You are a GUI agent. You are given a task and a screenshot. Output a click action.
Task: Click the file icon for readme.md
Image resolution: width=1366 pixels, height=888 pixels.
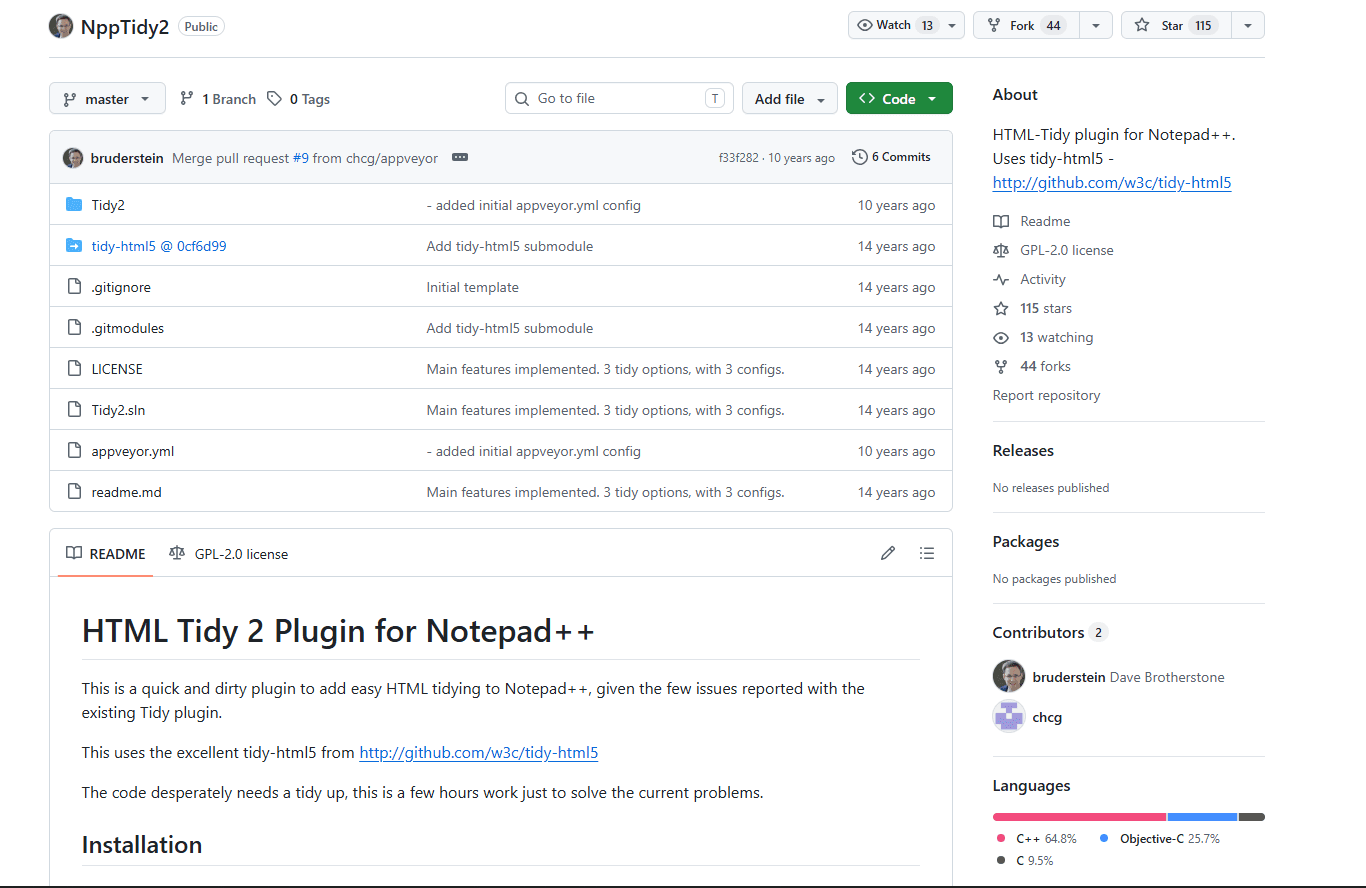tap(74, 492)
